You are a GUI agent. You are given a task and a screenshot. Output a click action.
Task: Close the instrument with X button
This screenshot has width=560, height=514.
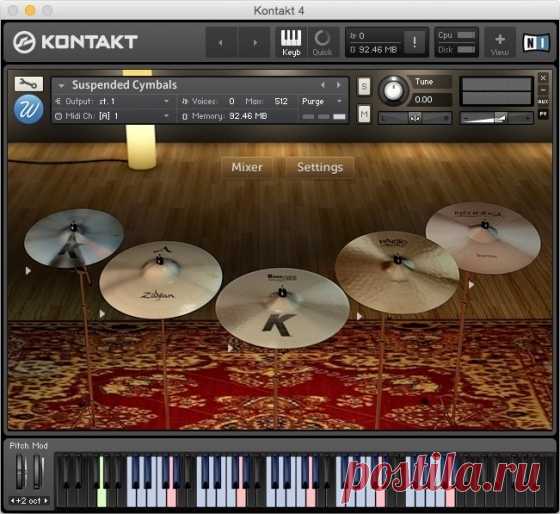(543, 78)
